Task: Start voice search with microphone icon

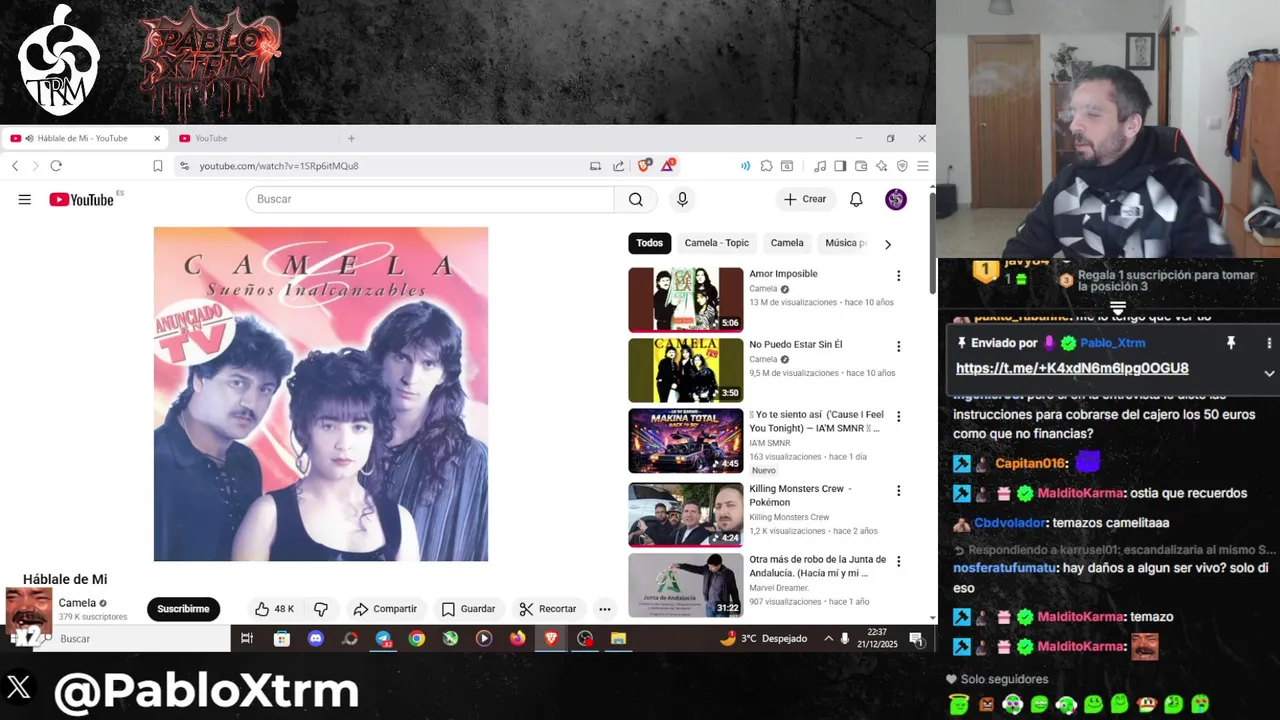Action: [x=682, y=199]
